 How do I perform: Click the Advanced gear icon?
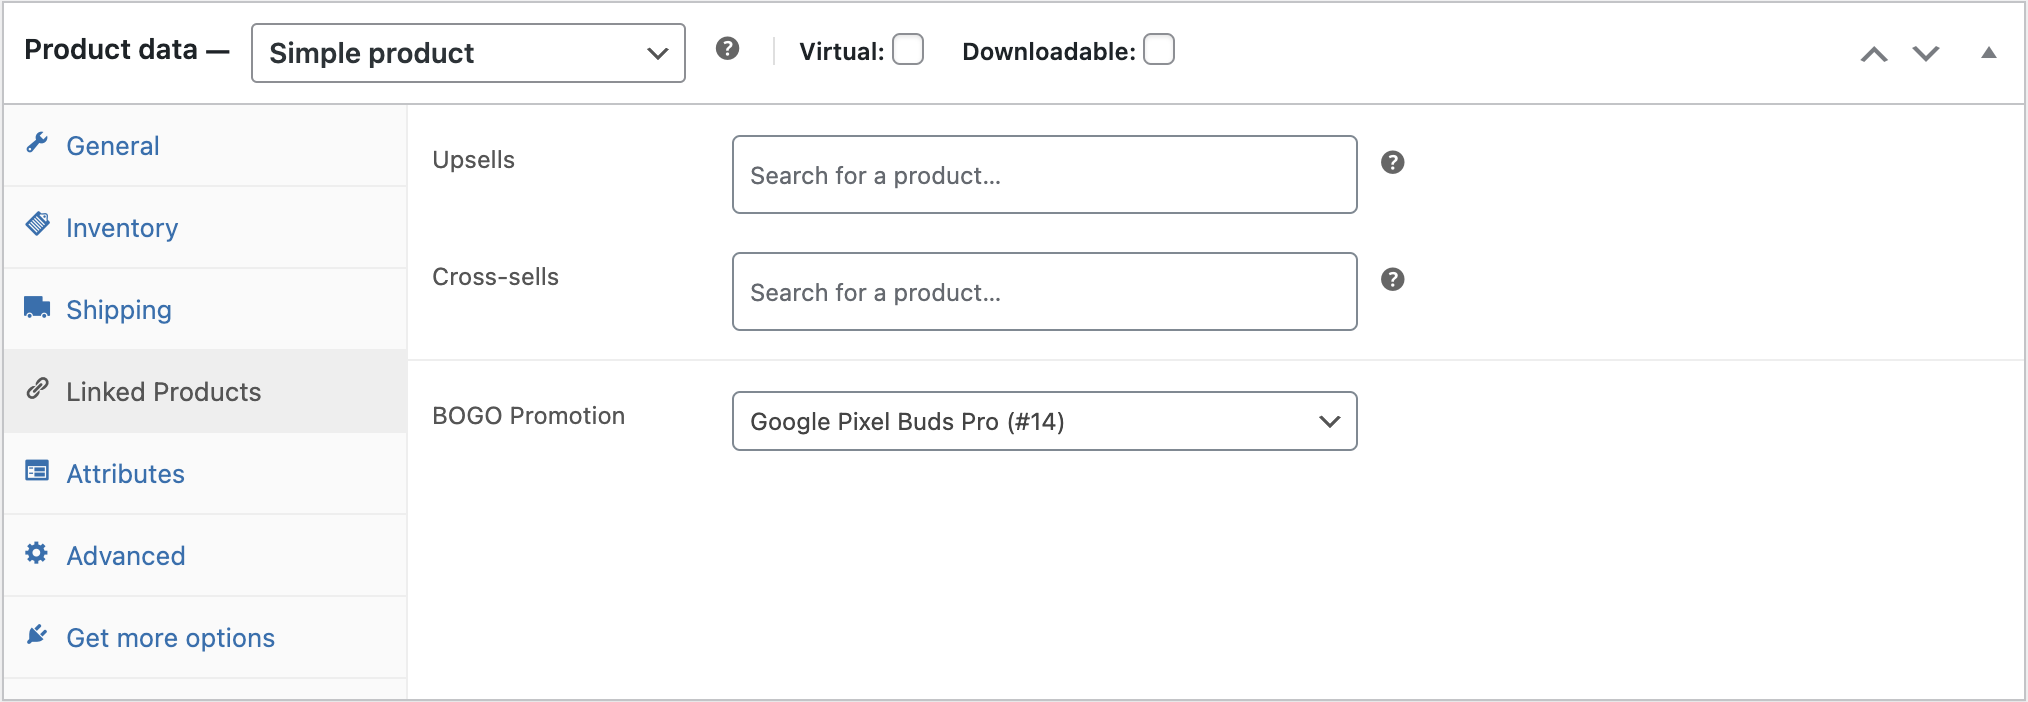[37, 553]
